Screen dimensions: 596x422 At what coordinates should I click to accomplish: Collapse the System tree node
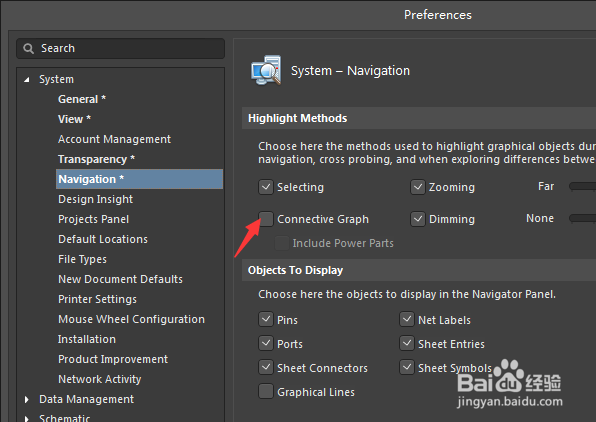coord(27,79)
